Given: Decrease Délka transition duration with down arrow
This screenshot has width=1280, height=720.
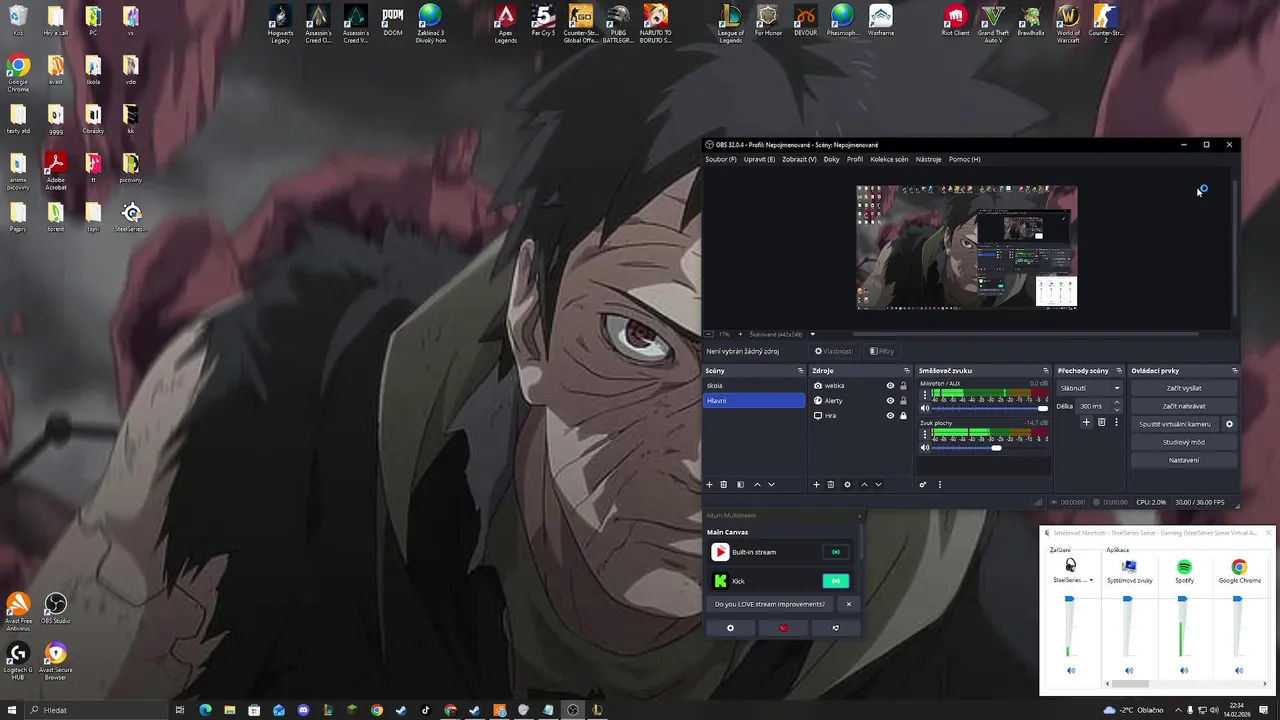Looking at the screenshot, I should click(x=1117, y=410).
